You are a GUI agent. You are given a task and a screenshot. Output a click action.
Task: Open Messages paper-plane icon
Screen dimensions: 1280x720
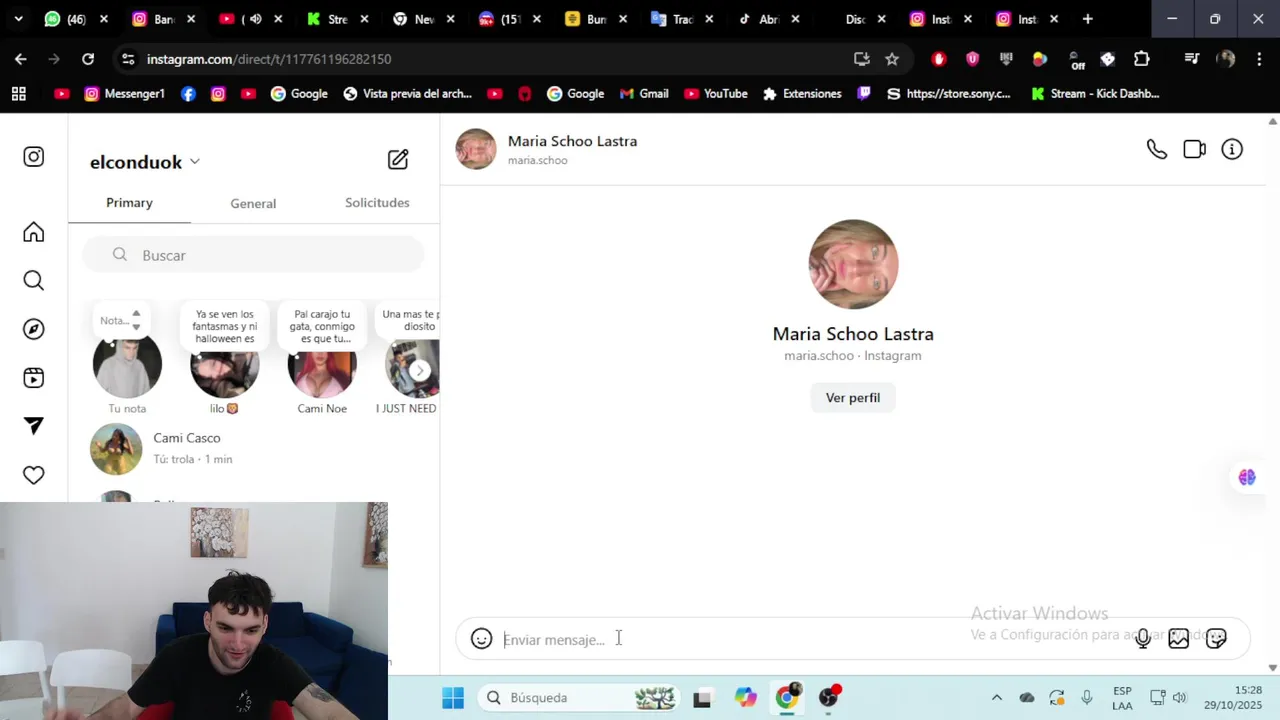tap(34, 426)
